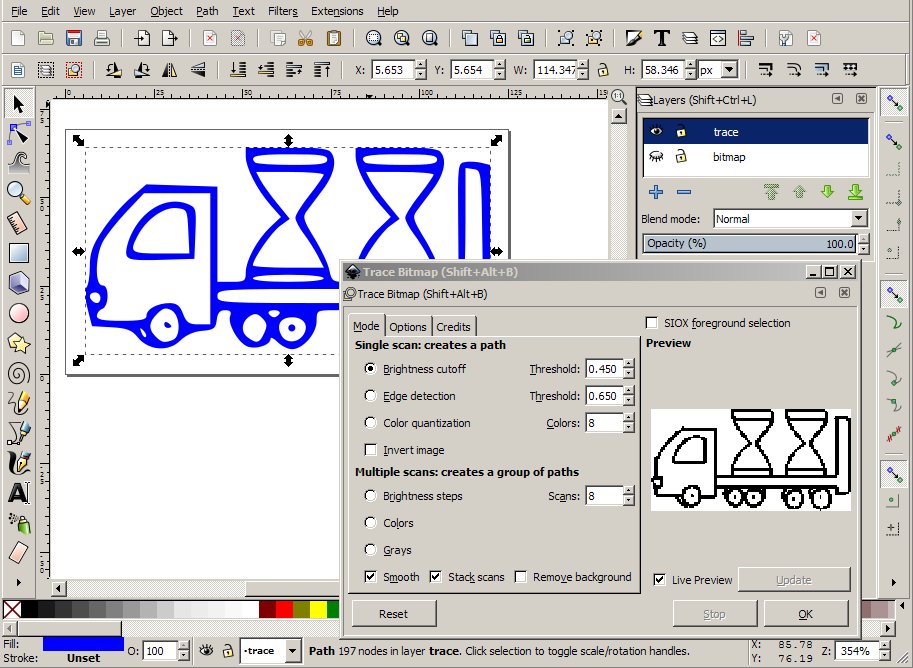Select the Node editing tool

tap(16, 130)
